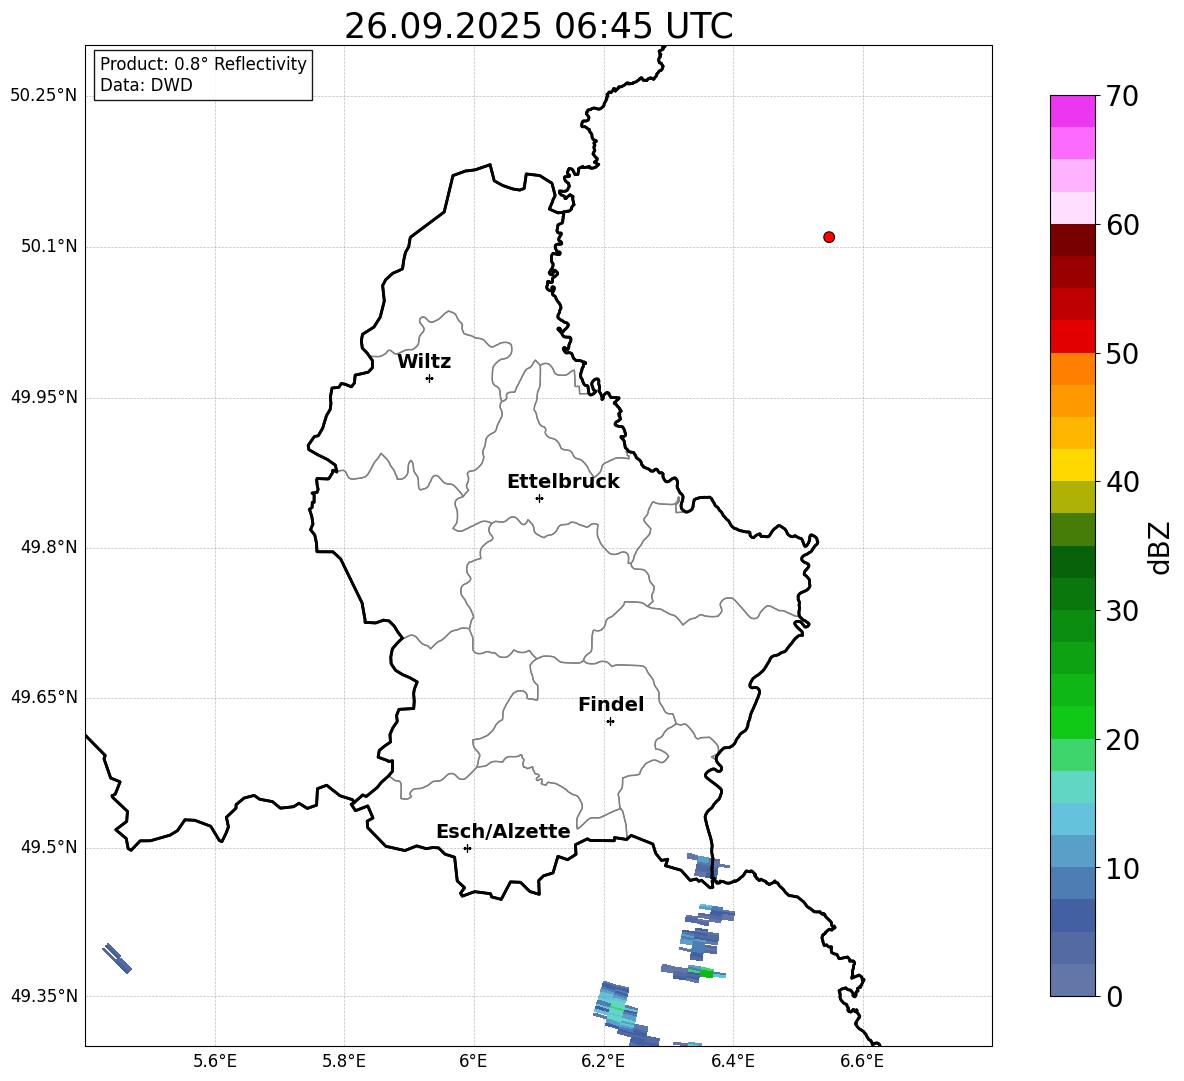
Task: Click the green reflectivity core near 6.35°E
Action: [x=705, y=972]
